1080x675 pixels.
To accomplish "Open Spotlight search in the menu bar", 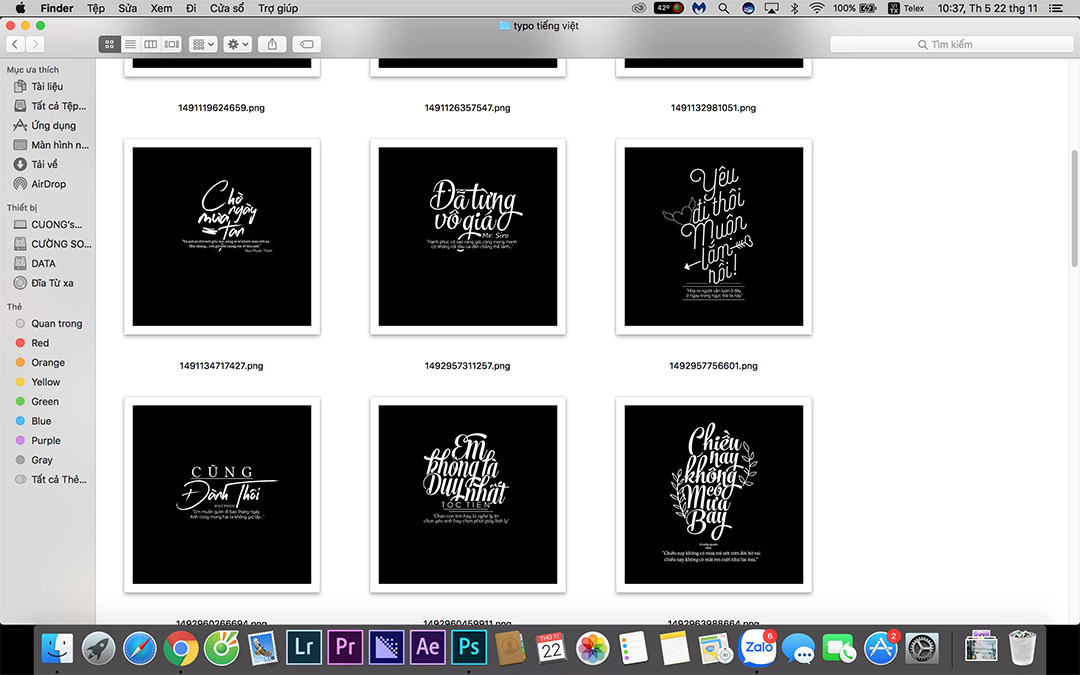I will (x=723, y=8).
